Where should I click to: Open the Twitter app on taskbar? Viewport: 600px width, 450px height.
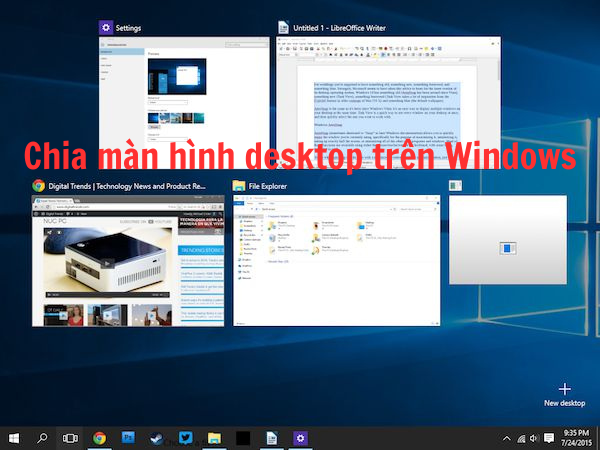pyautogui.click(x=185, y=438)
